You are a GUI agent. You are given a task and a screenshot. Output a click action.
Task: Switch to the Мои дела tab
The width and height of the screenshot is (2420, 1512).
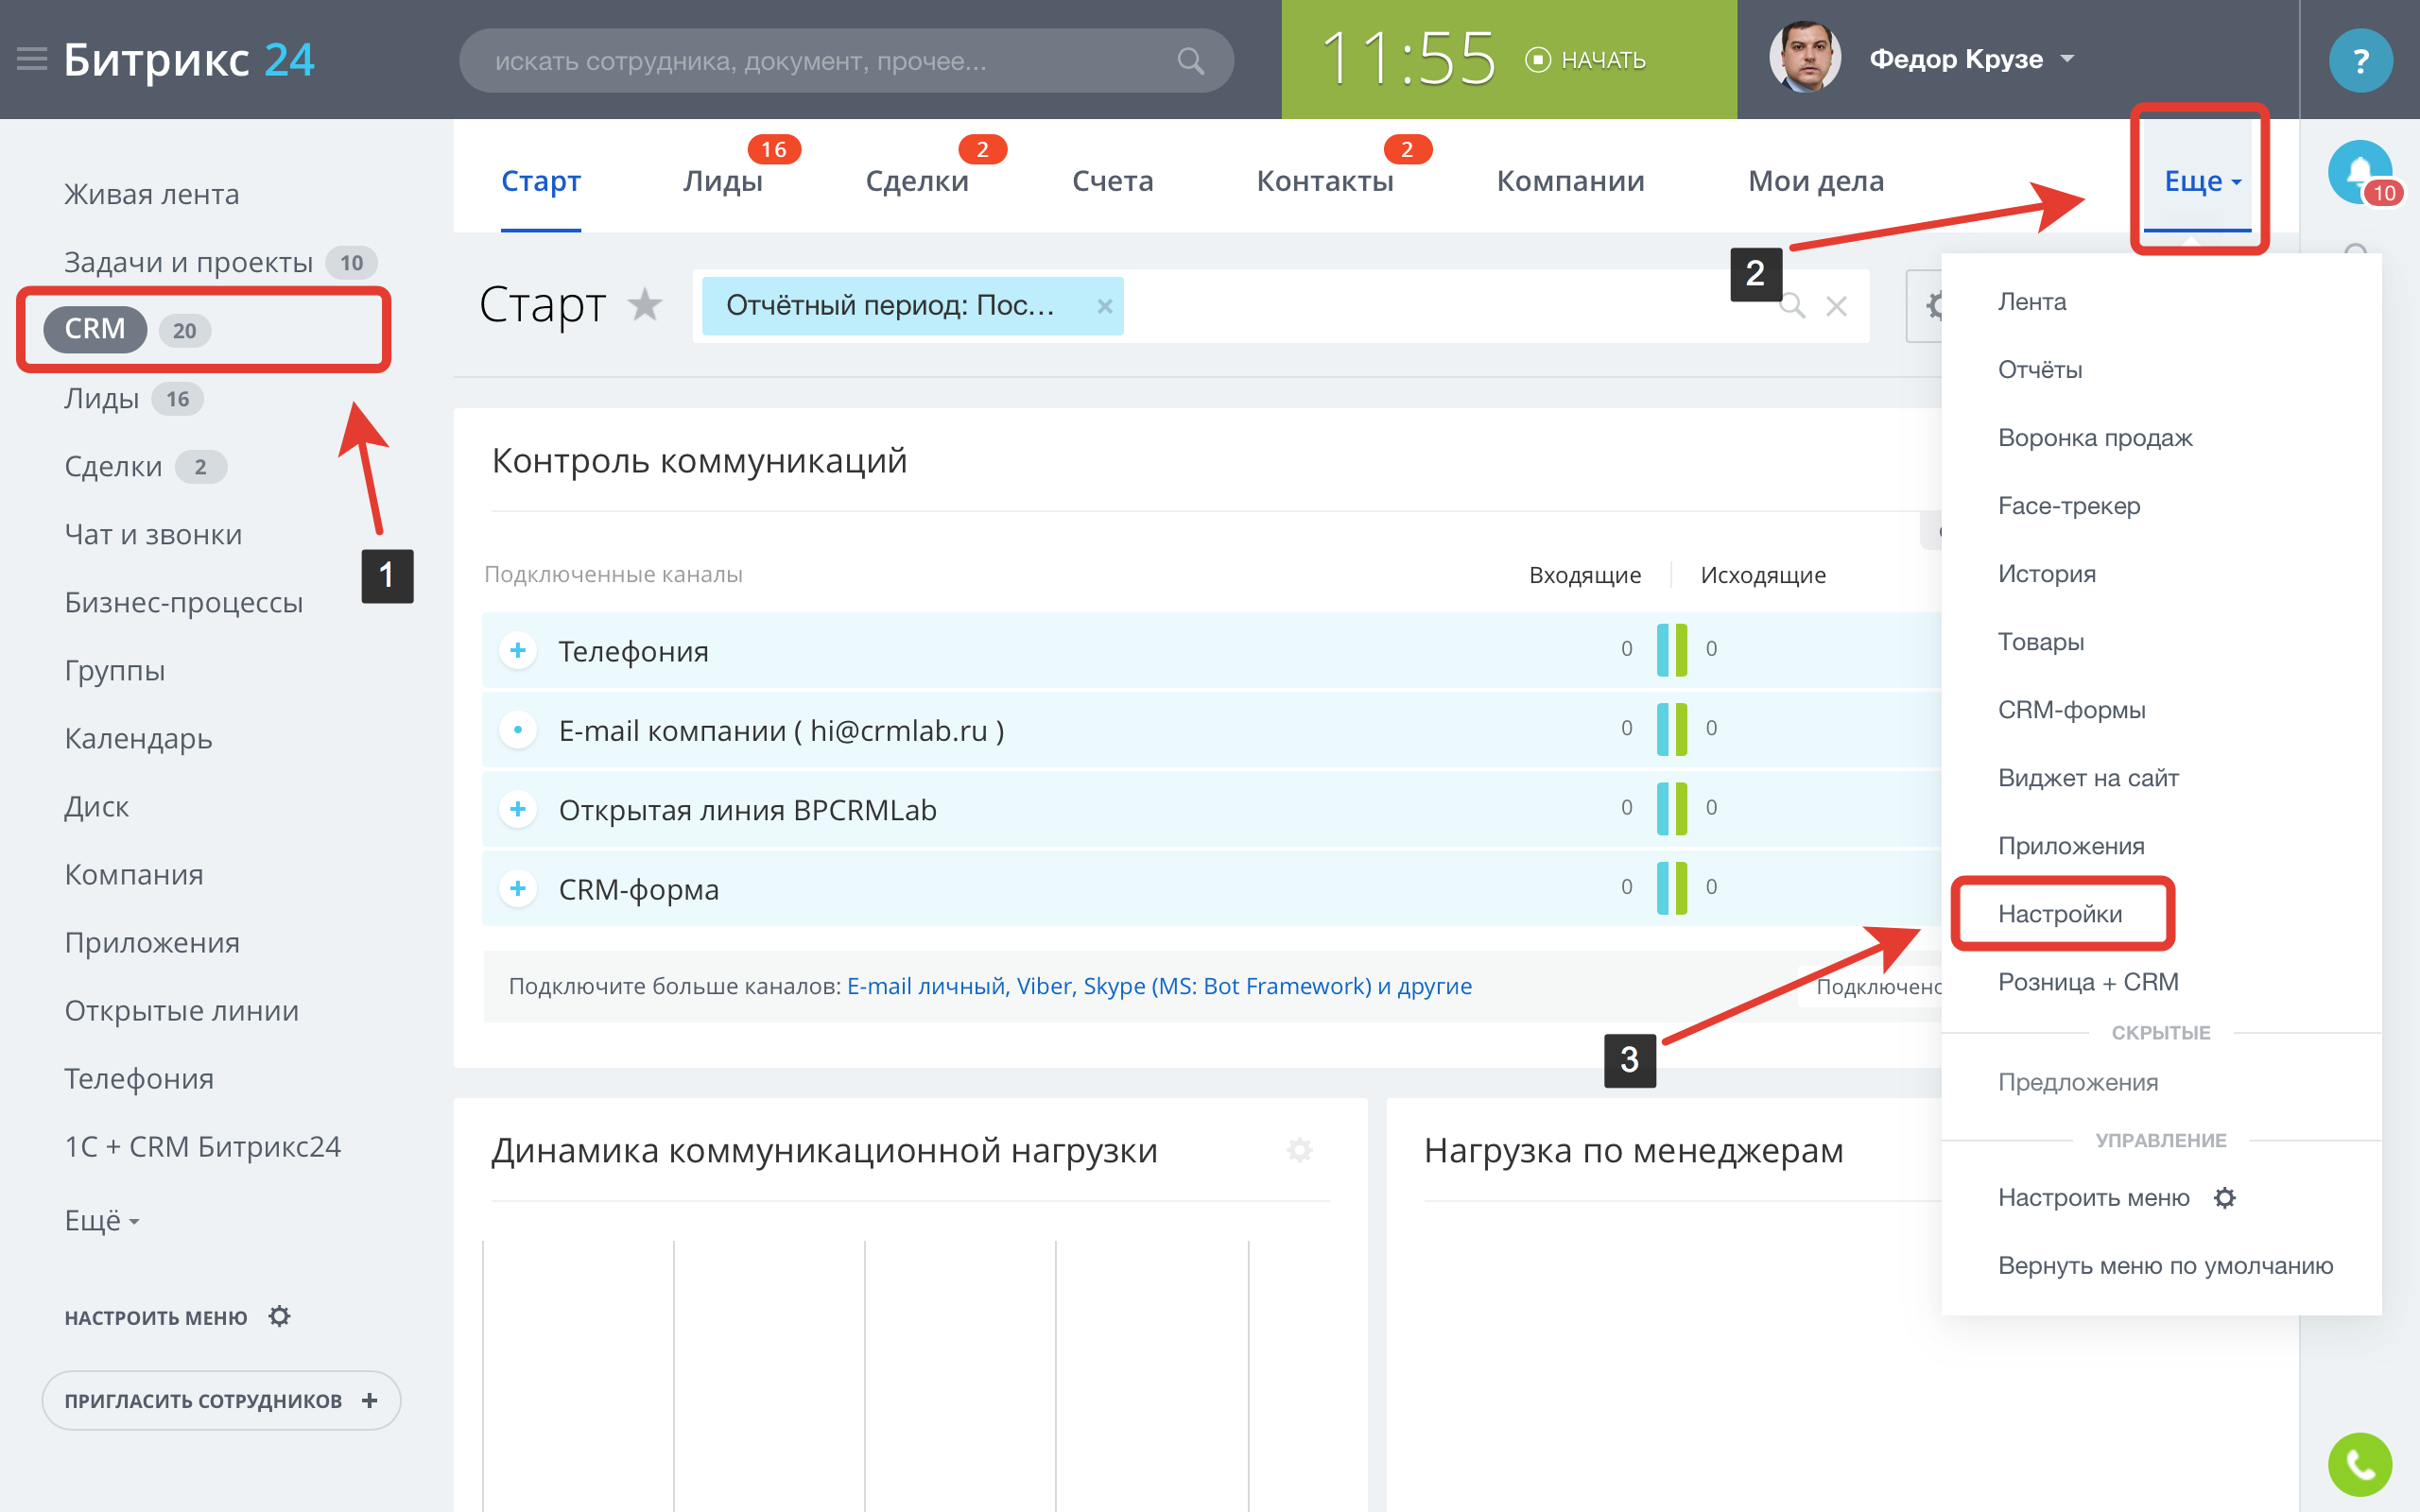pos(1816,181)
